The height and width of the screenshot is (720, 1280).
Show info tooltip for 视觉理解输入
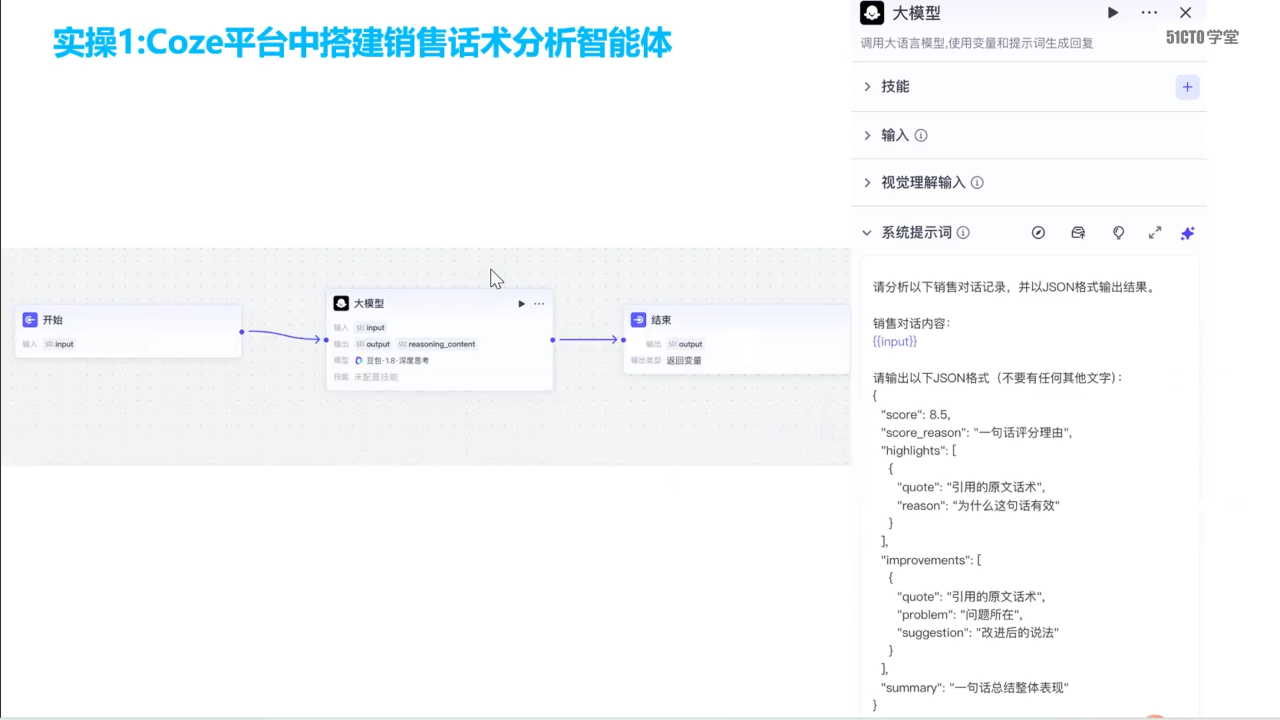(x=977, y=183)
